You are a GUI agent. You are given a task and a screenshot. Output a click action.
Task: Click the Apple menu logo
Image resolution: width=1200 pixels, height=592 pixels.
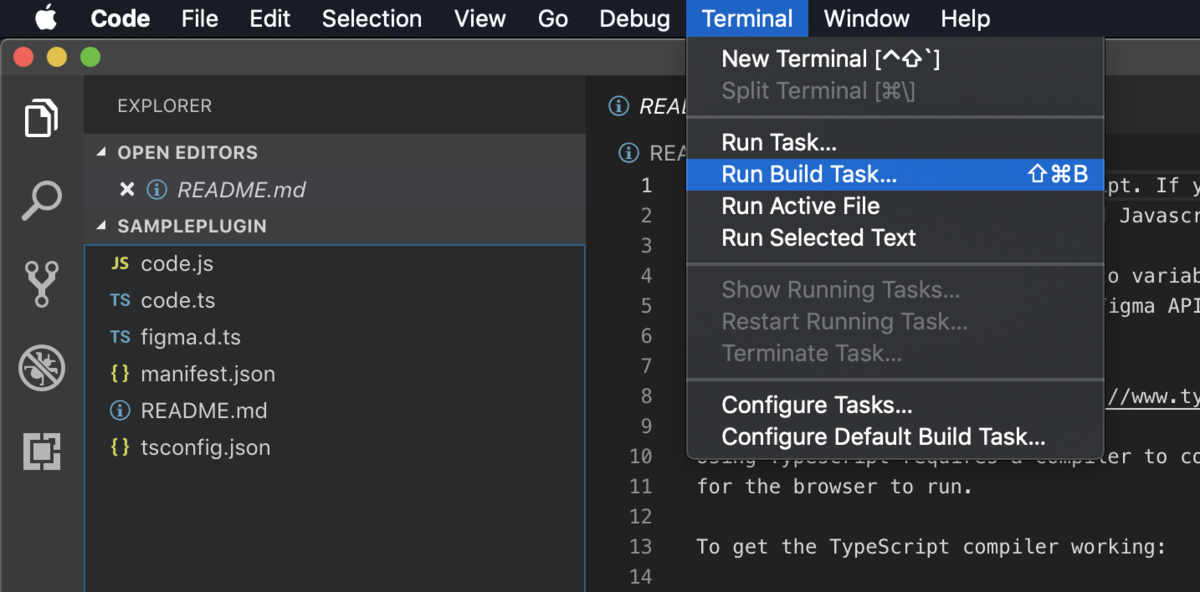point(46,18)
